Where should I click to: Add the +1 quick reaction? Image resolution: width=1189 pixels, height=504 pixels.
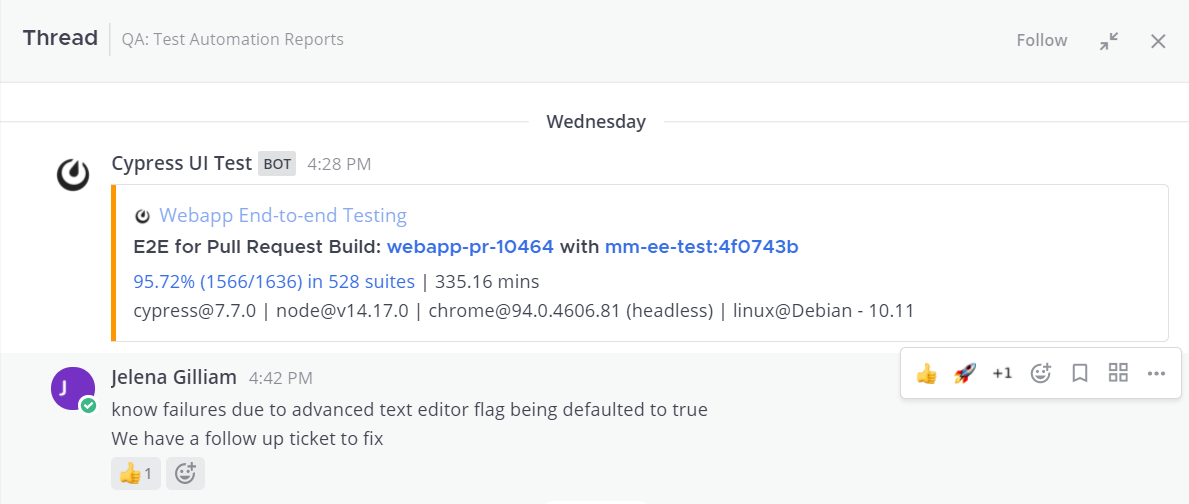(x=1002, y=373)
